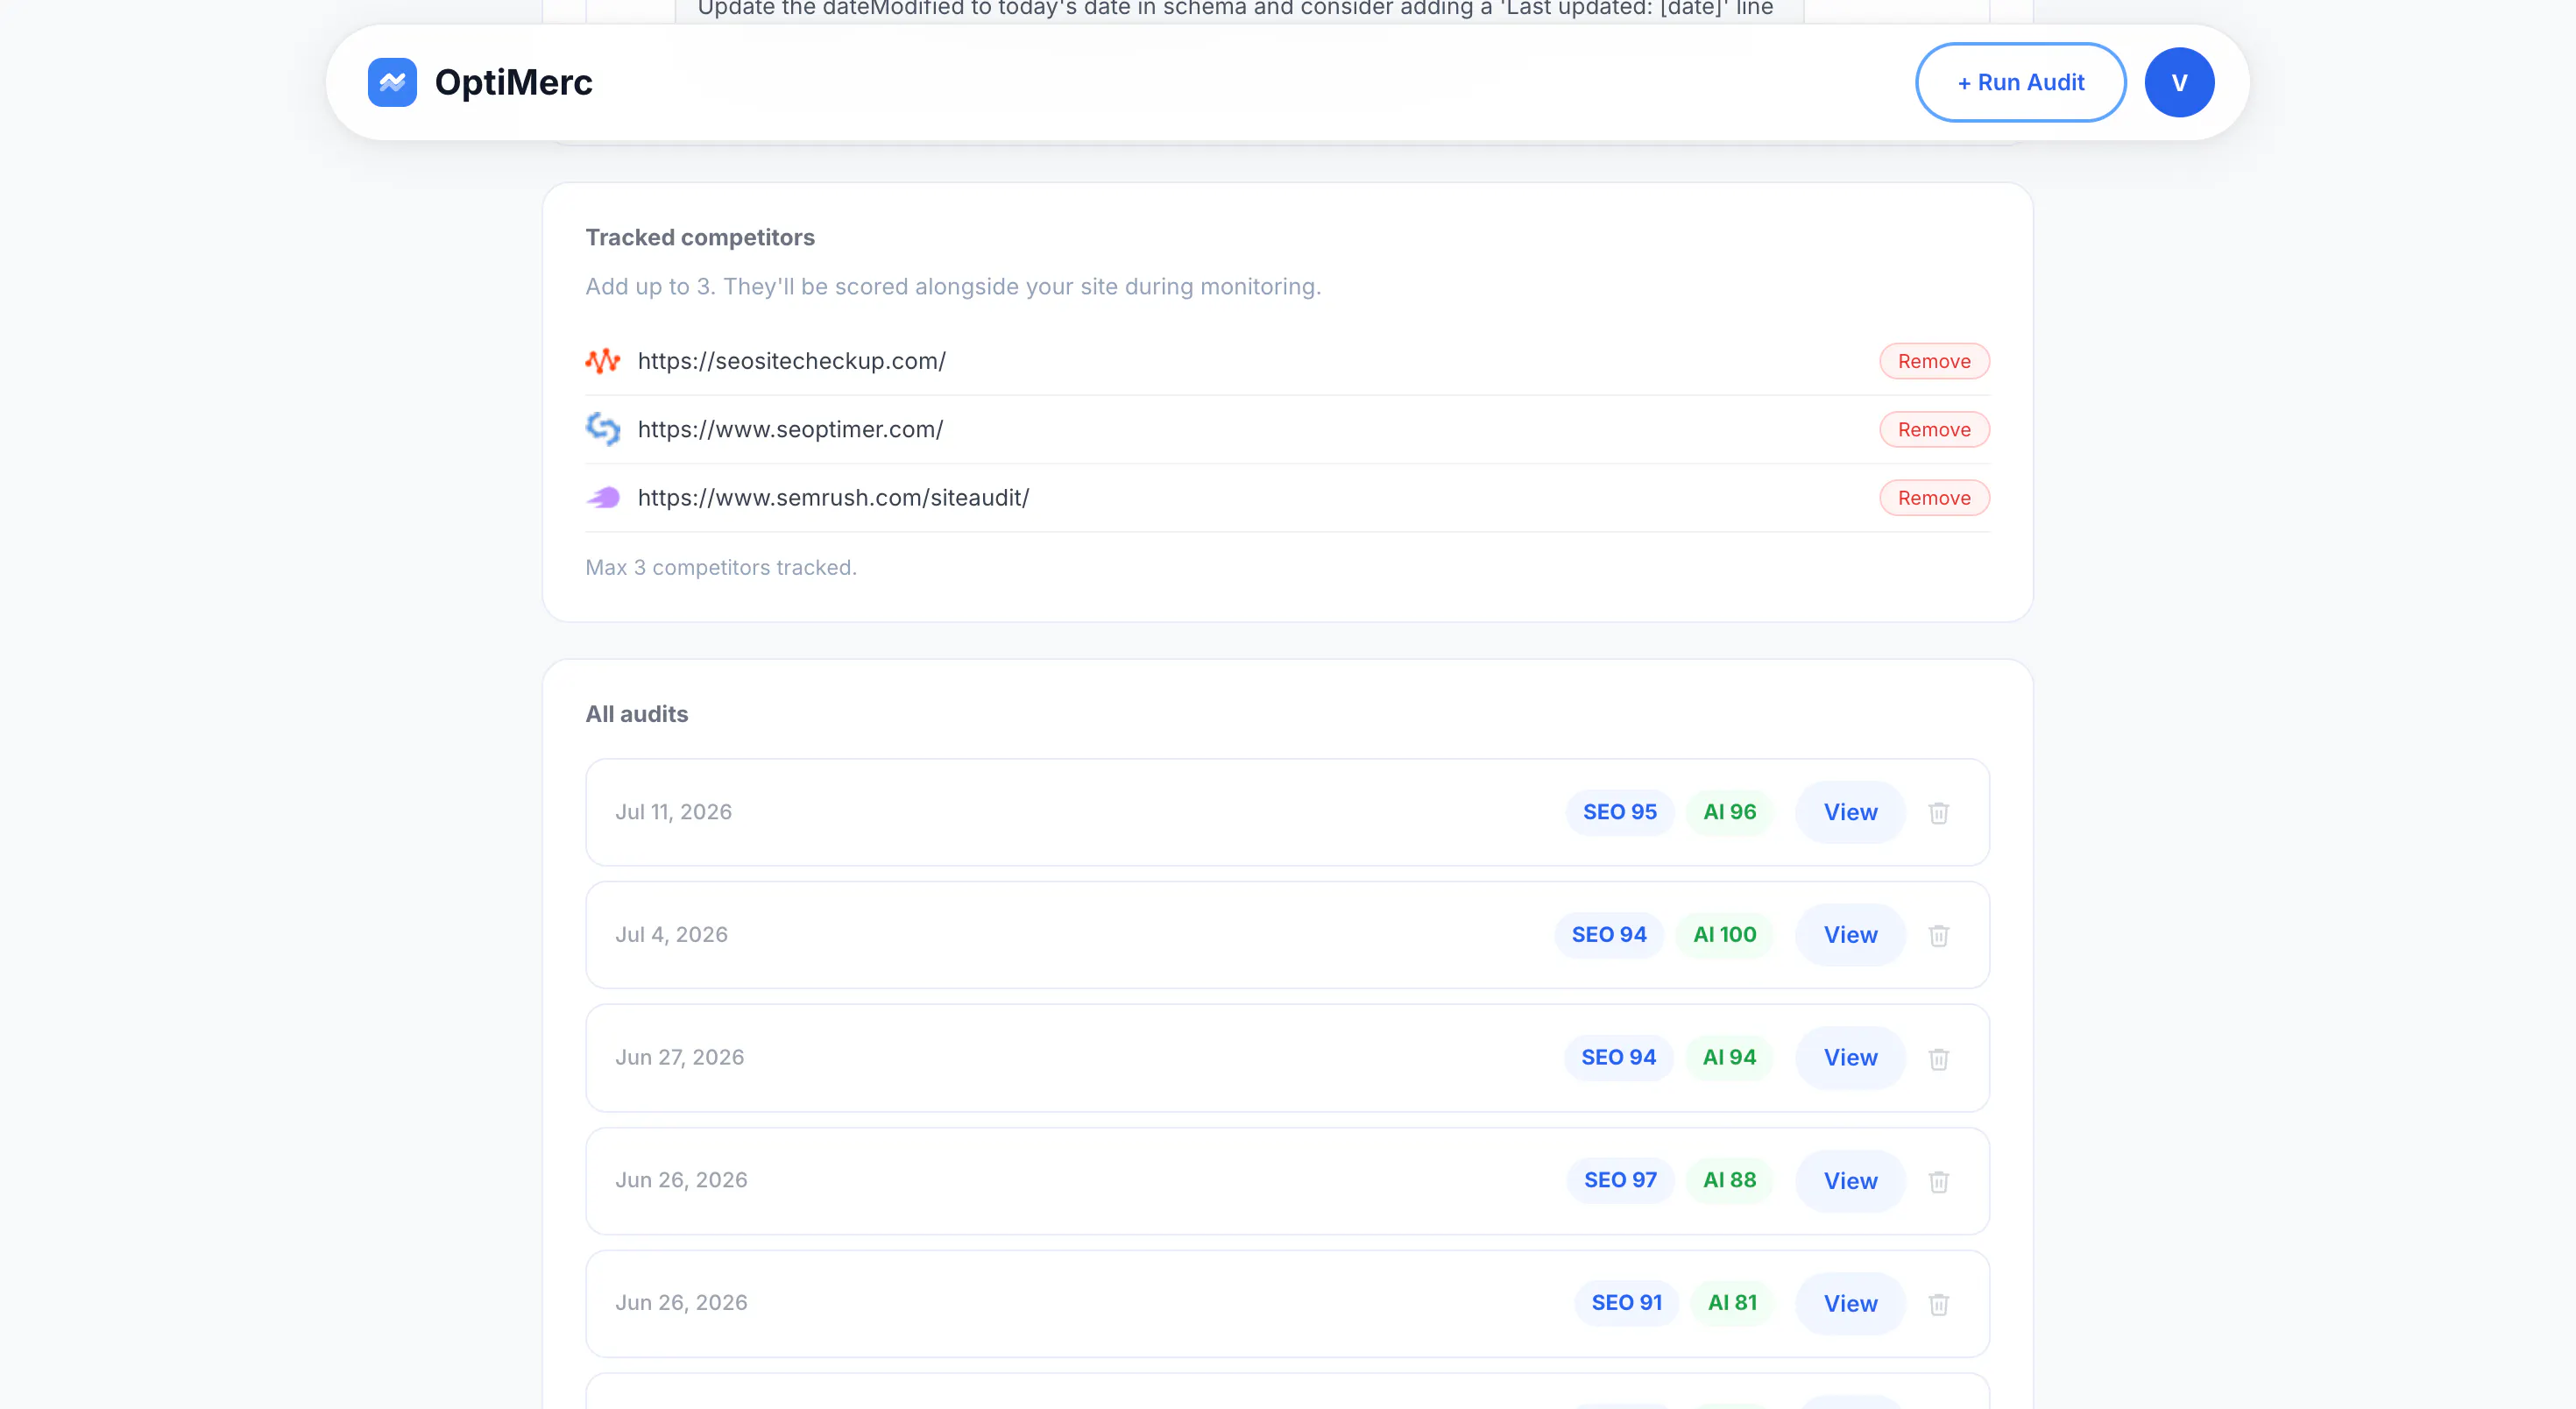The height and width of the screenshot is (1409, 2576).
Task: Click the seositecheckup favicon icon
Action: tap(603, 361)
